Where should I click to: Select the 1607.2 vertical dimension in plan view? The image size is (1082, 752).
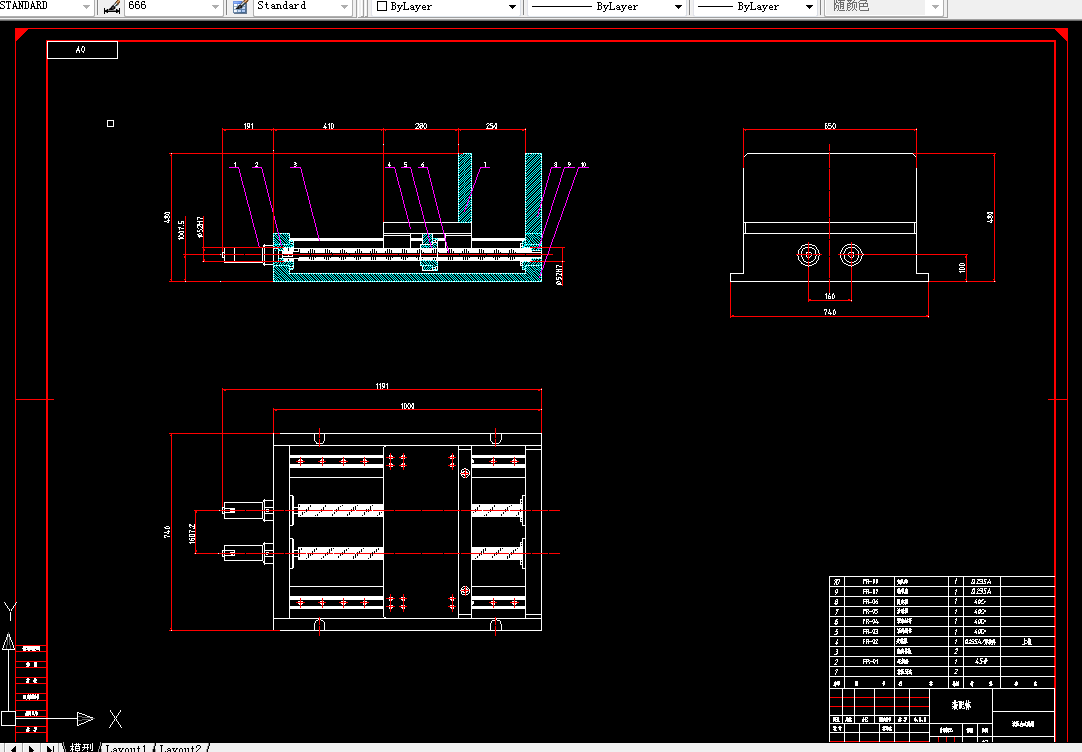coord(193,533)
